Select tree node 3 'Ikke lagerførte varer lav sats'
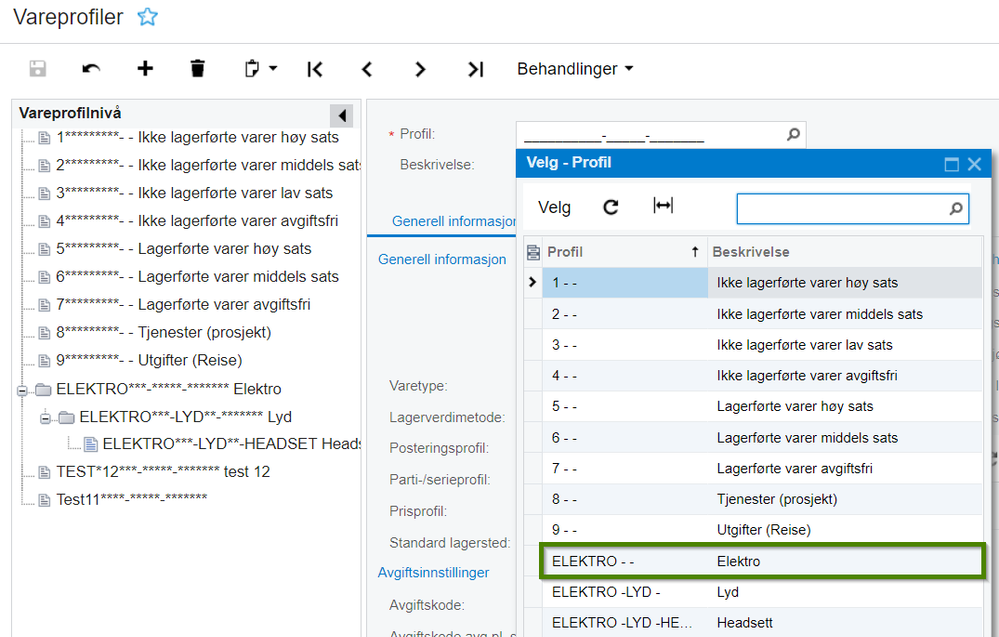Image resolution: width=999 pixels, height=637 pixels. coord(194,193)
